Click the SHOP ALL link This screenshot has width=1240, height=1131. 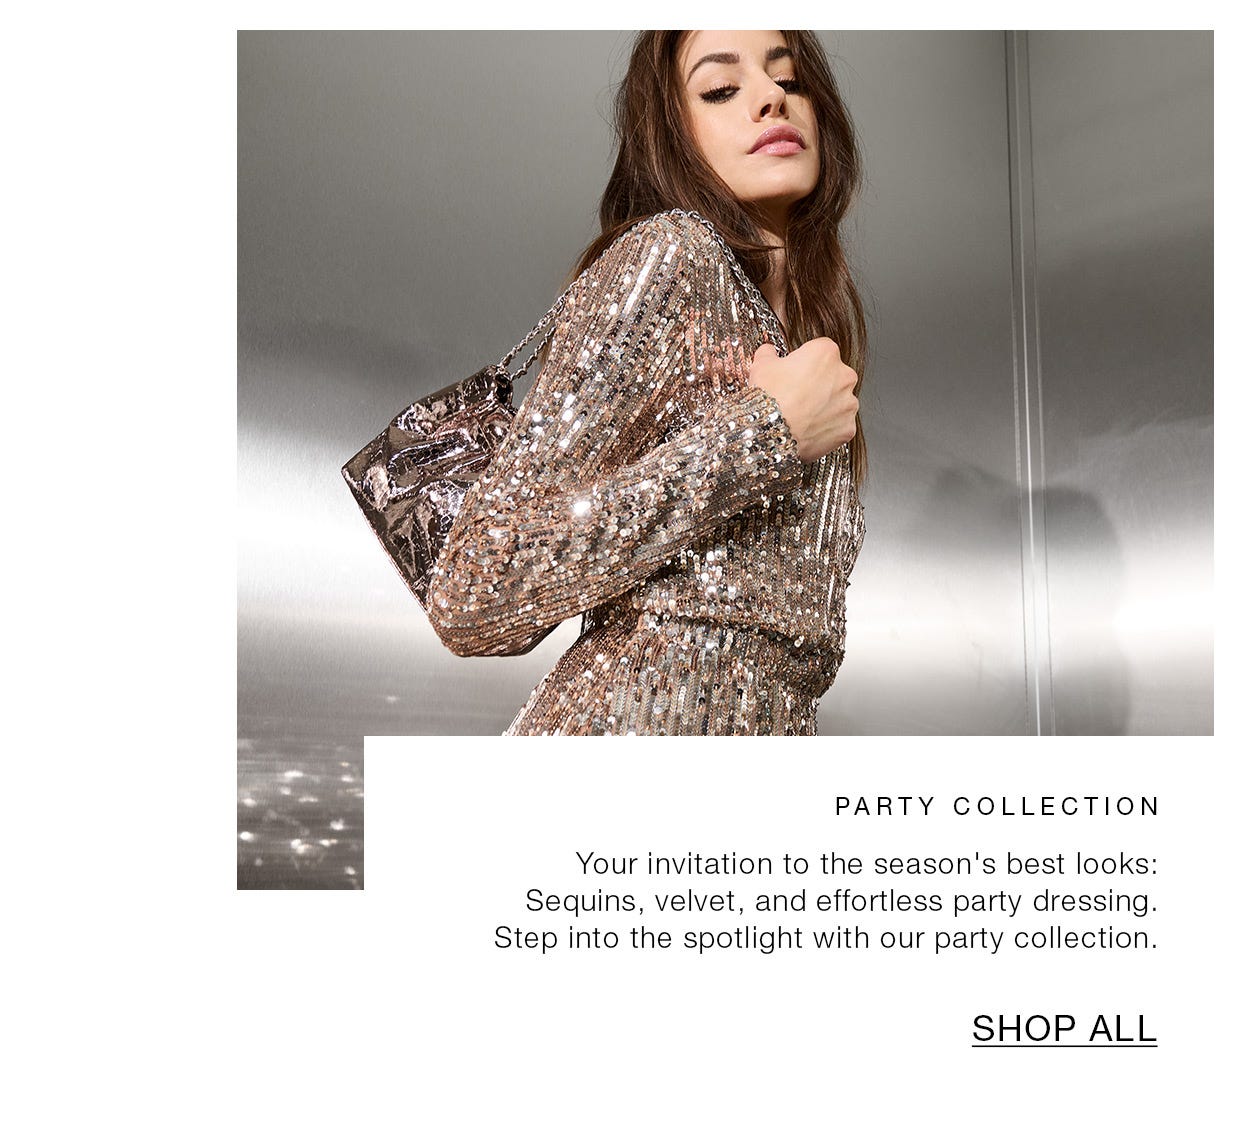pos(1064,1028)
